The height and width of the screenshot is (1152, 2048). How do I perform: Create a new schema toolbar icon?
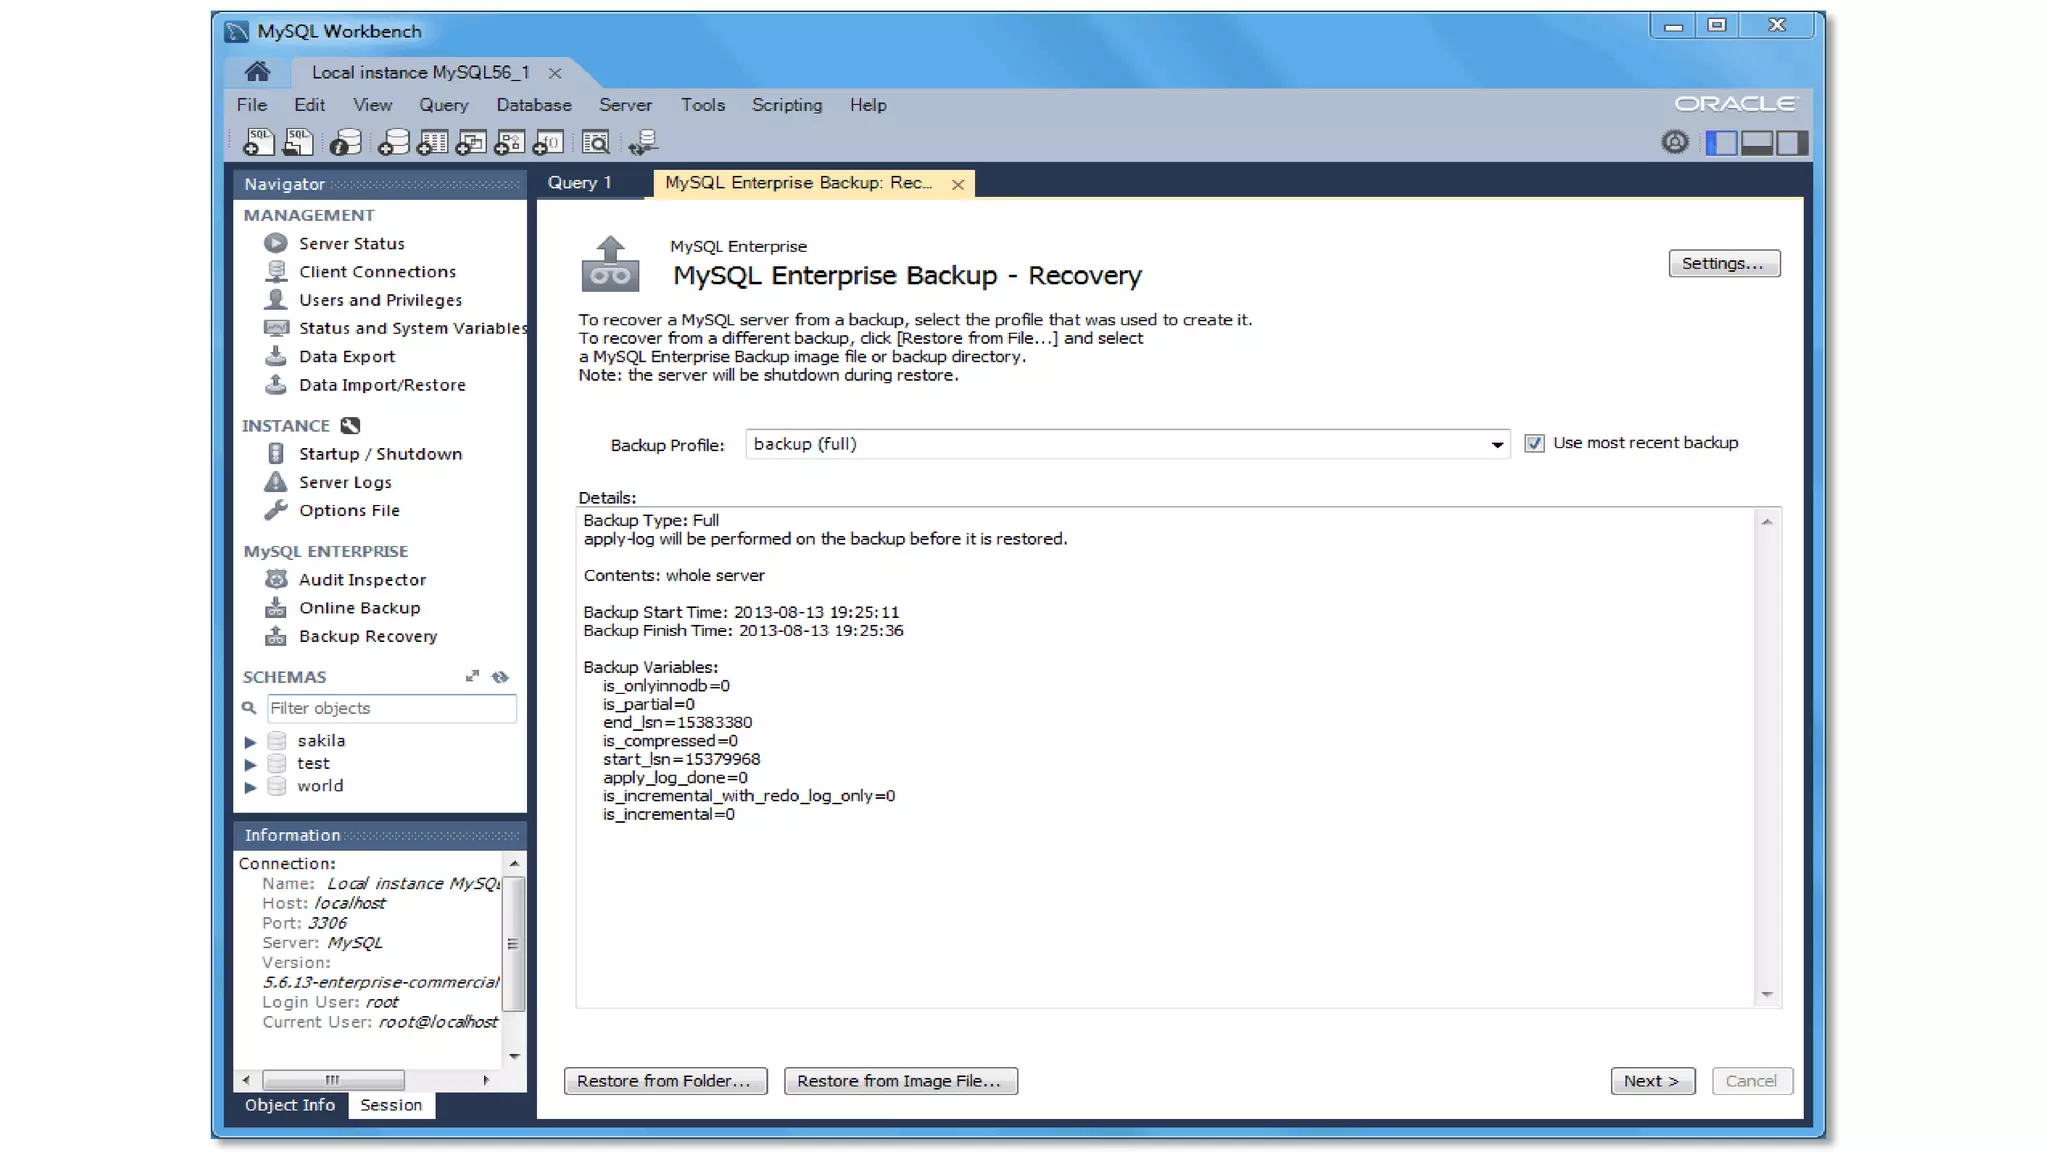393,142
